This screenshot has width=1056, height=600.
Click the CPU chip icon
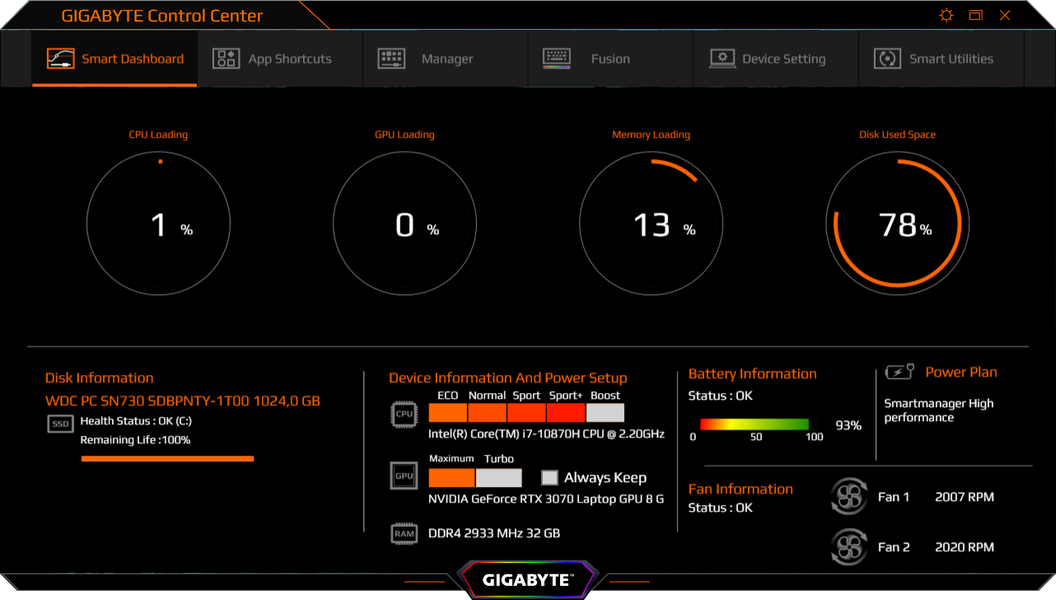[x=404, y=414]
